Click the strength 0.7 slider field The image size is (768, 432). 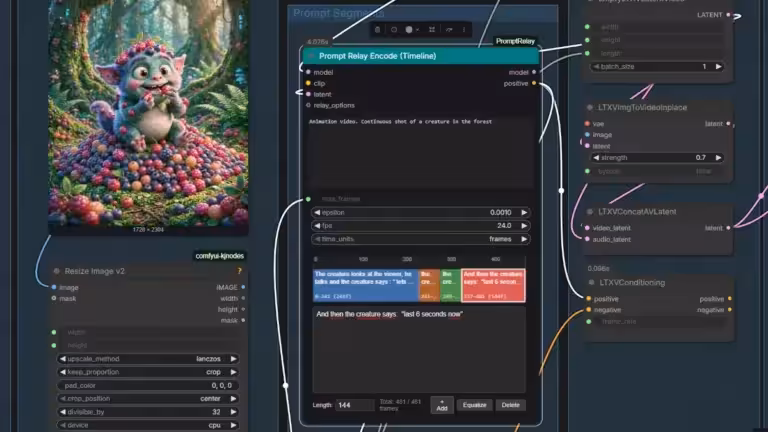tap(657, 158)
